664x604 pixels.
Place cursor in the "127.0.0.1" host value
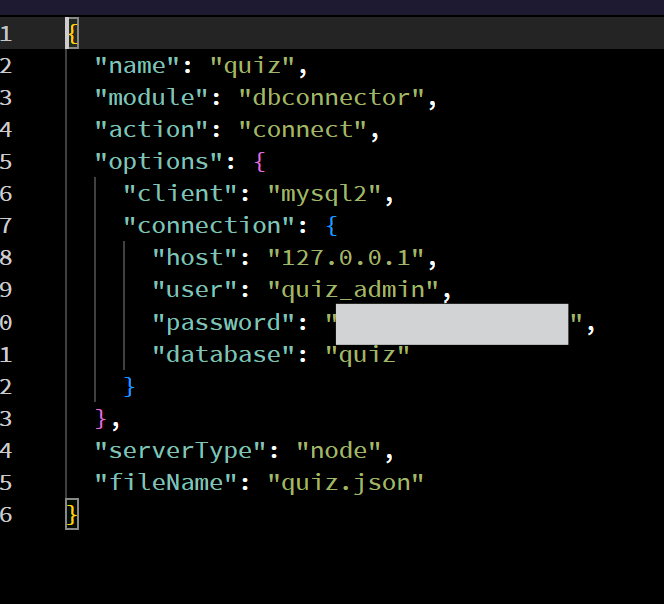click(346, 258)
